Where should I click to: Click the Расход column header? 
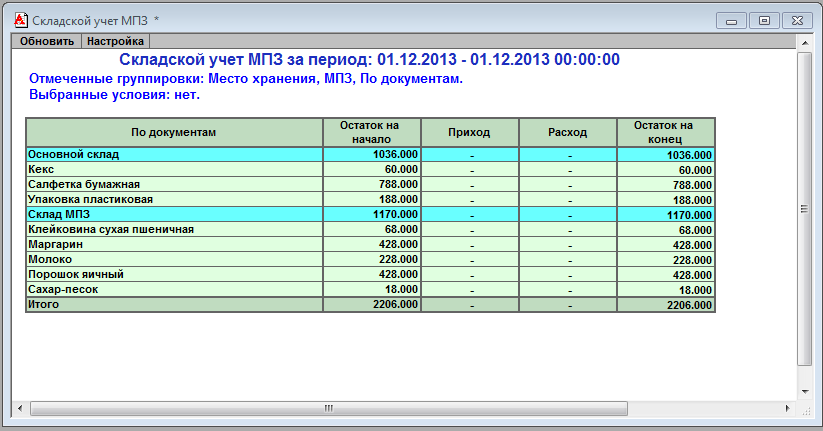[x=568, y=132]
